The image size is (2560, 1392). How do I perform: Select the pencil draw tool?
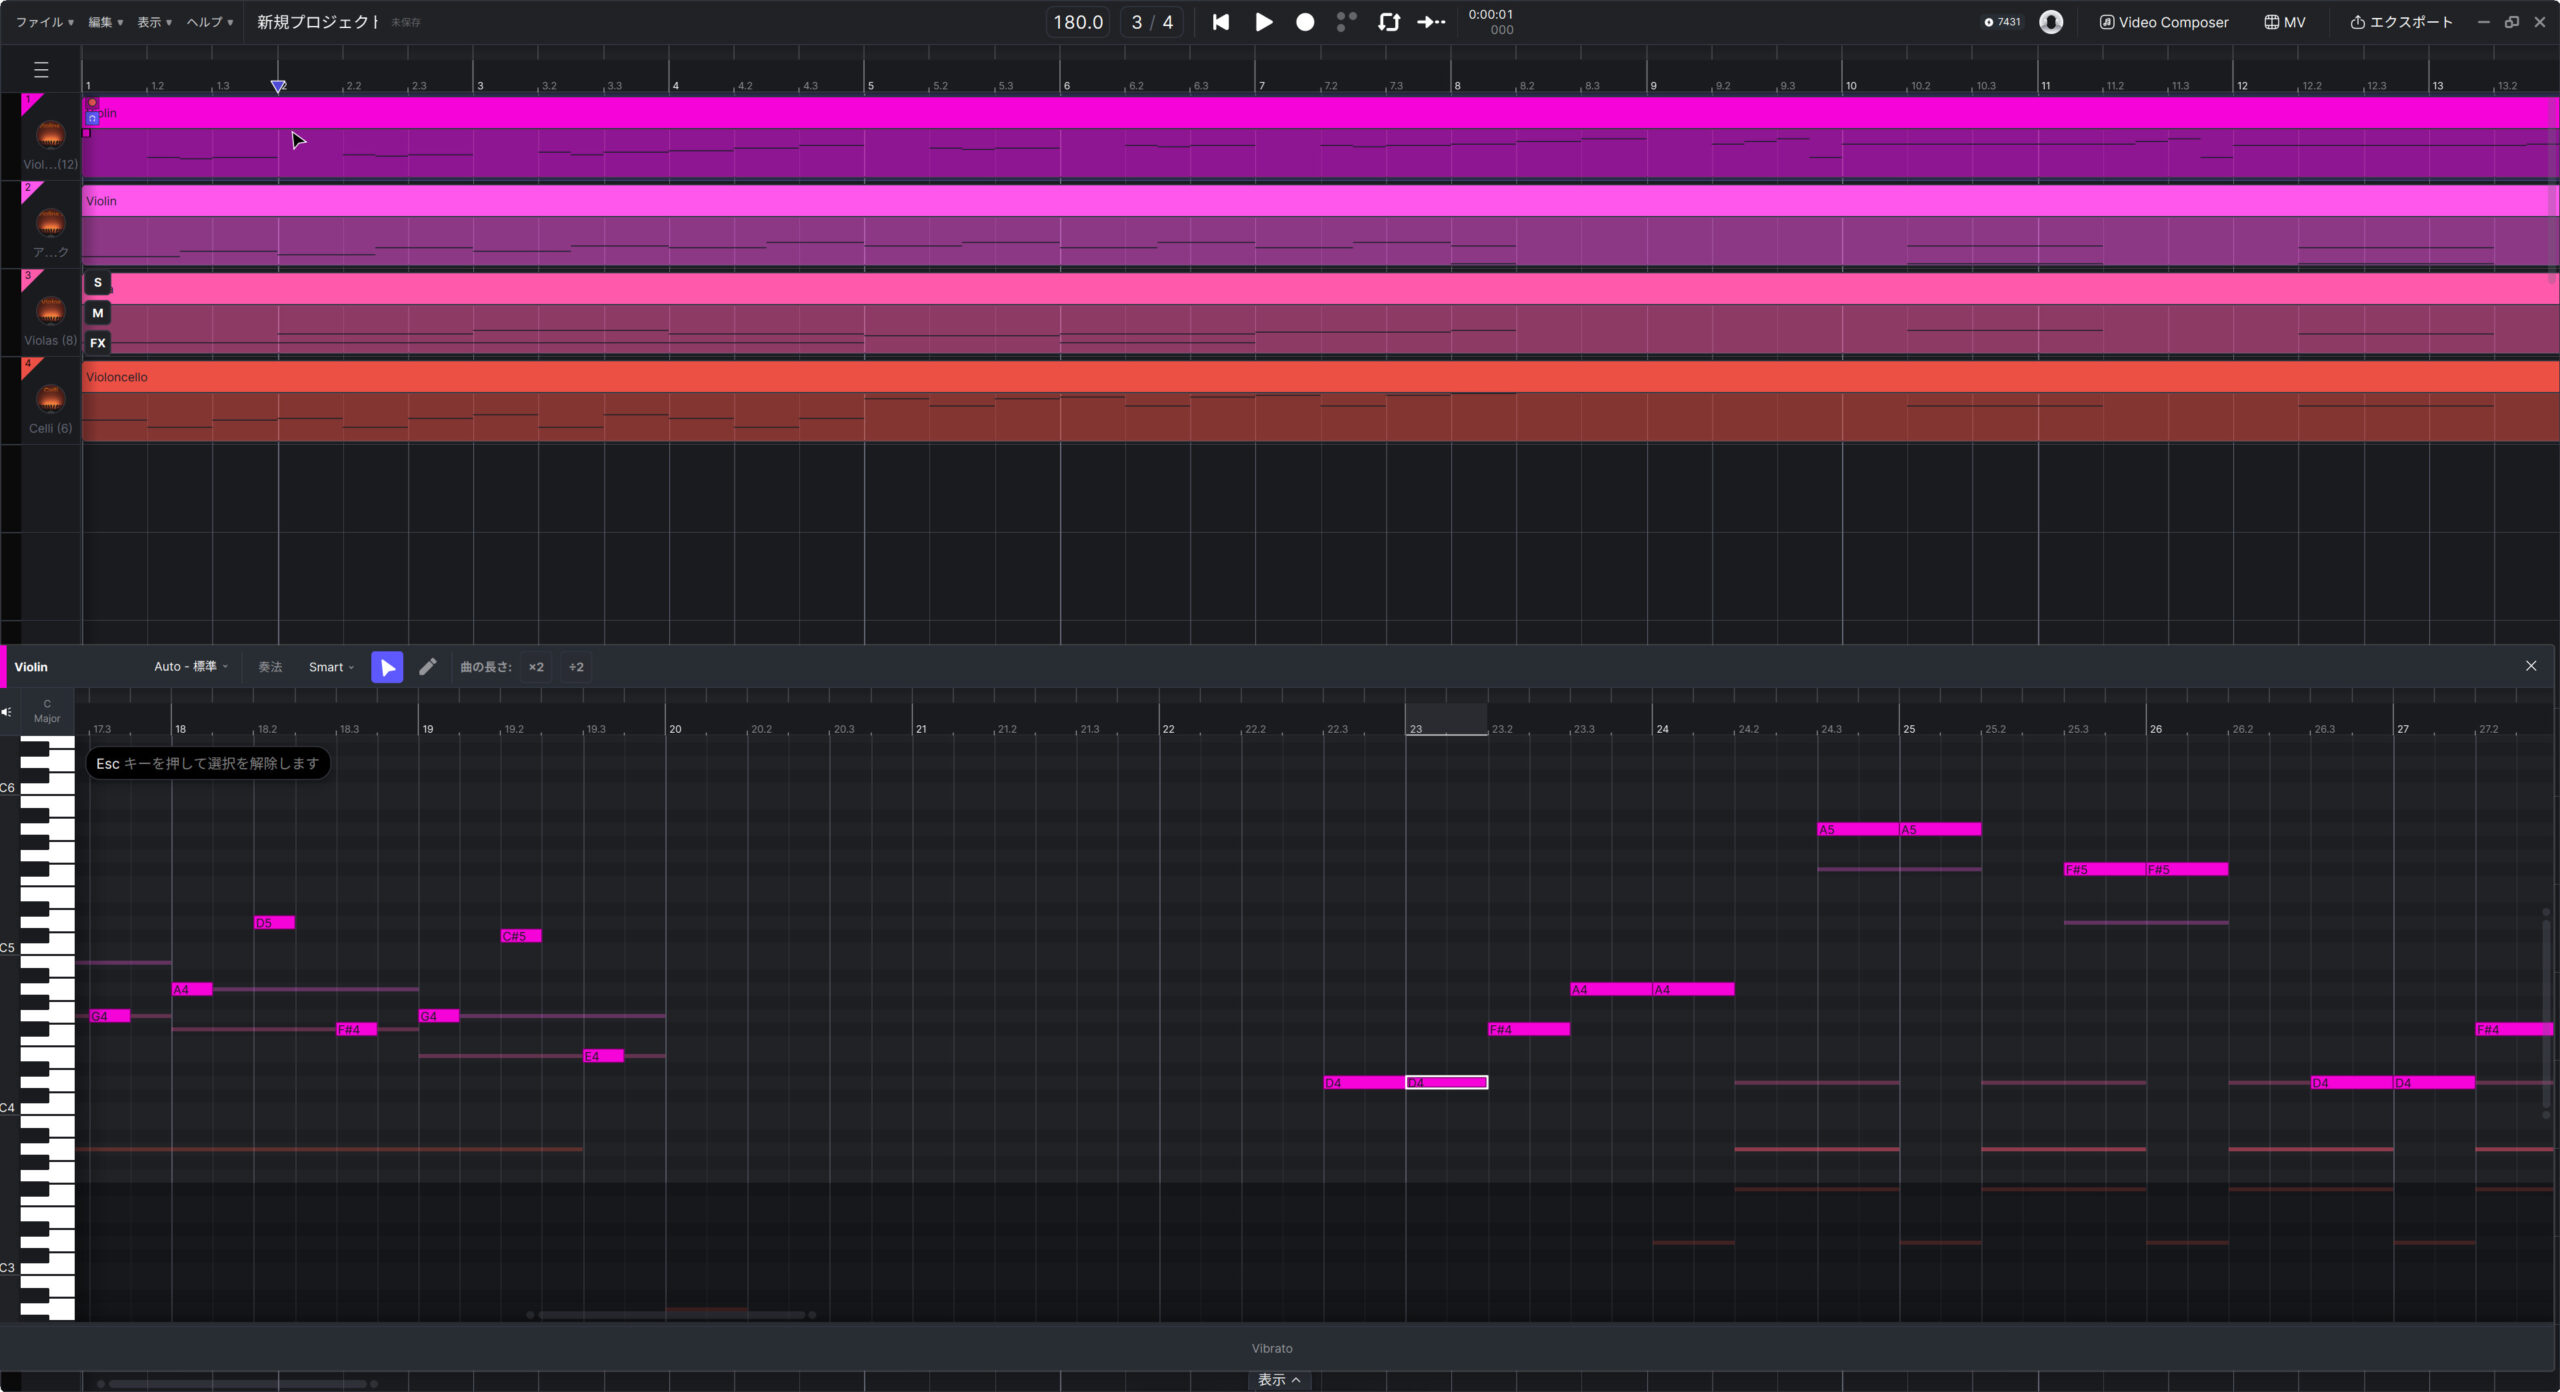(428, 667)
